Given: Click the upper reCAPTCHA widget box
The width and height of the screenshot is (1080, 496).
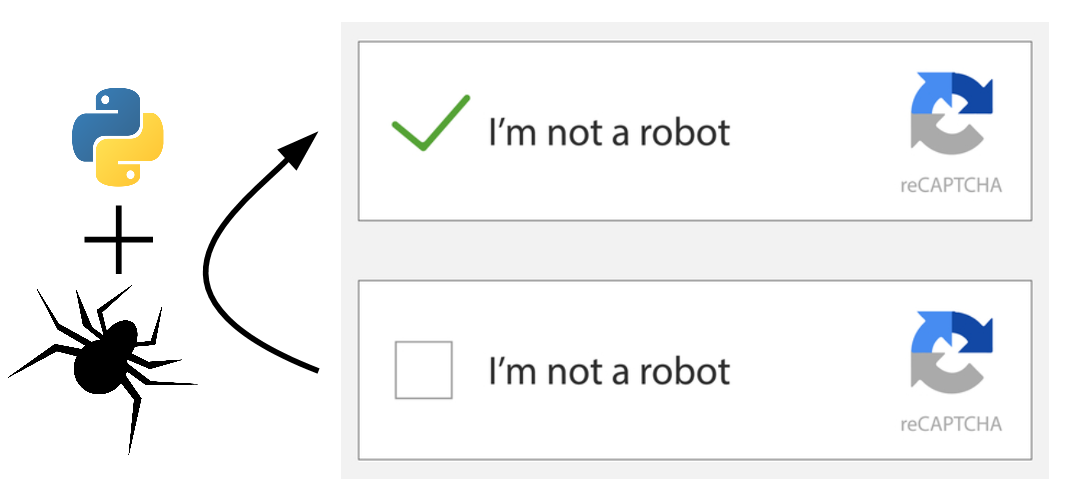Looking at the screenshot, I should pos(695,131).
